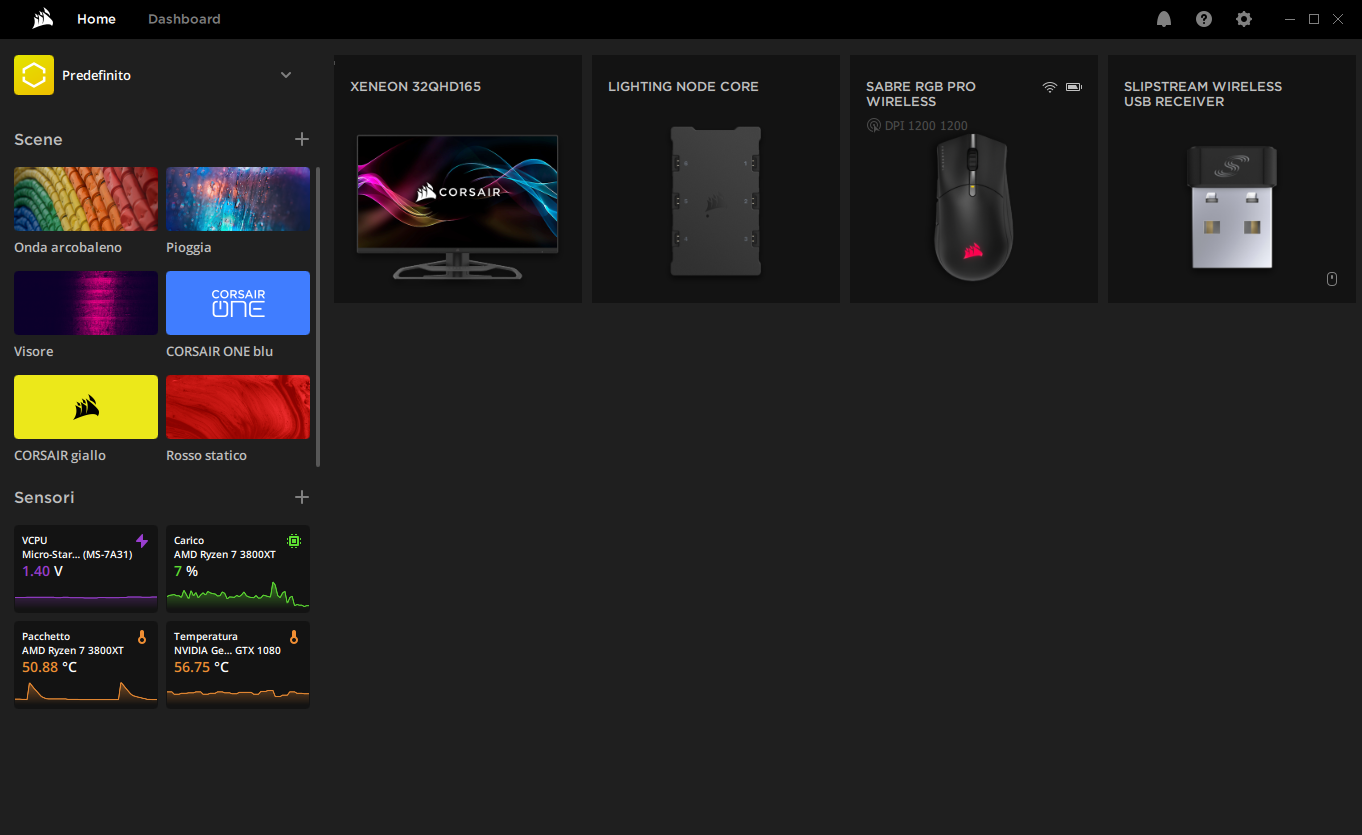Click the VCPU voltage lightning icon
Screen dimensions: 1362x835
(142, 541)
